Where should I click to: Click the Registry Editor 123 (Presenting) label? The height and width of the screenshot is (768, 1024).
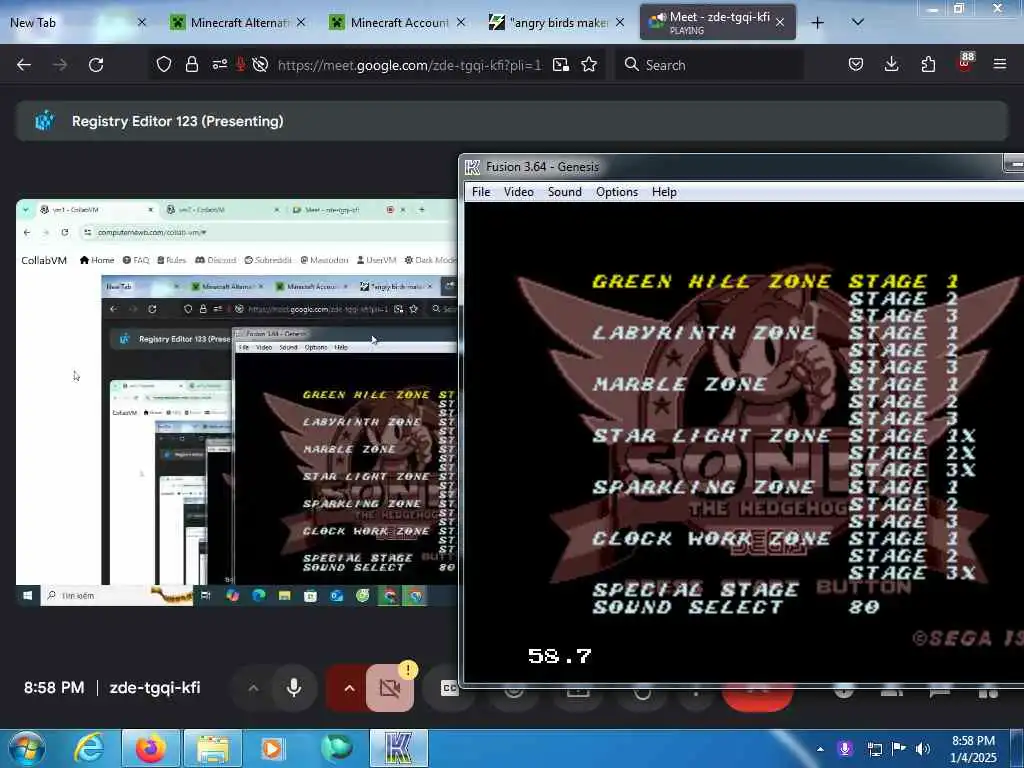[x=178, y=121]
